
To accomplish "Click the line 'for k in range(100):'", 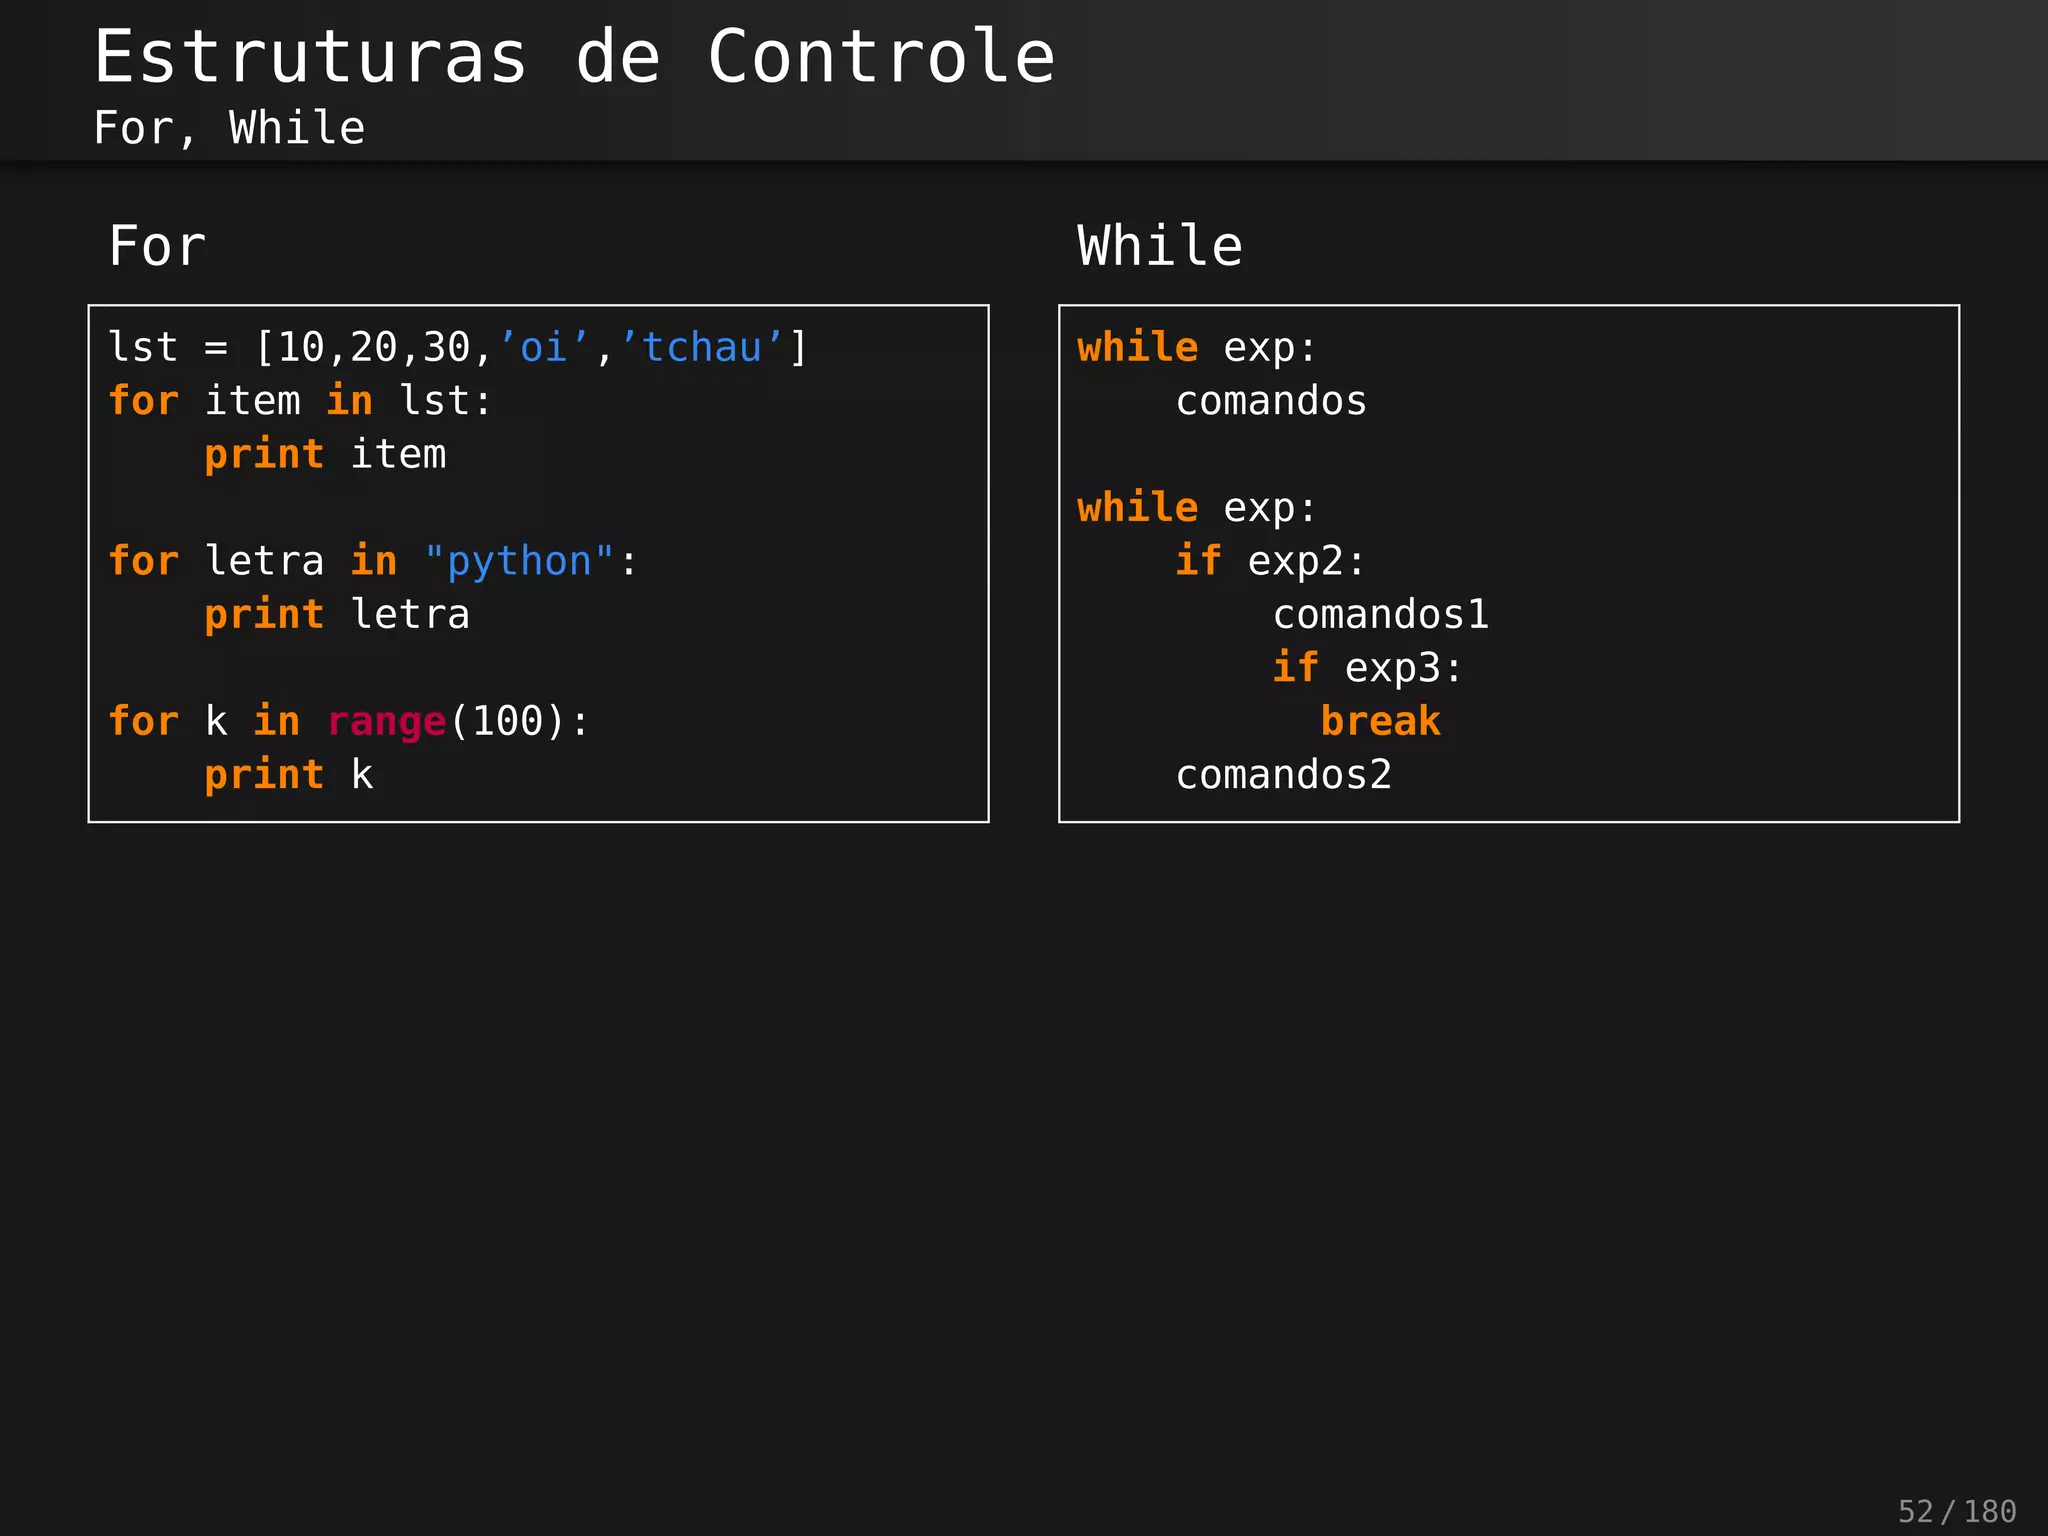I will (349, 721).
